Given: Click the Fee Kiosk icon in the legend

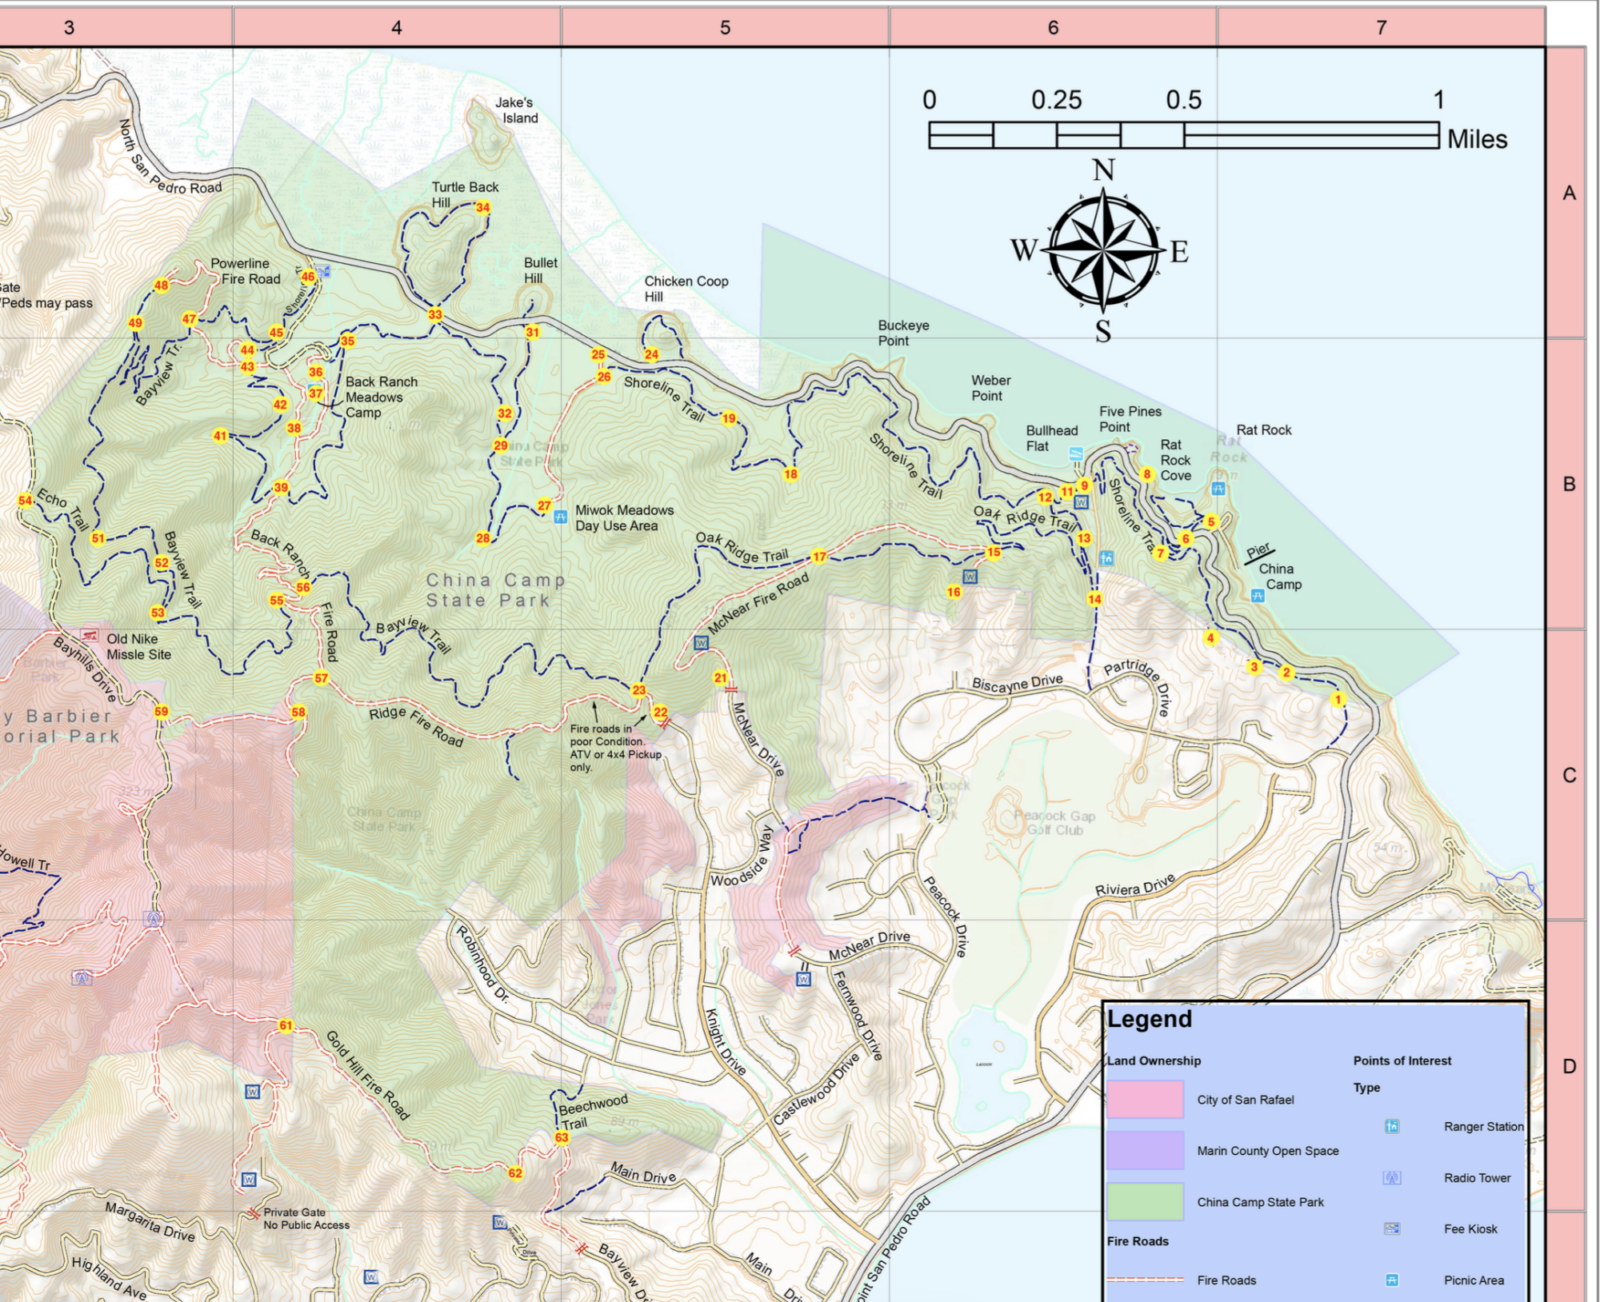Looking at the screenshot, I should pos(1391,1229).
